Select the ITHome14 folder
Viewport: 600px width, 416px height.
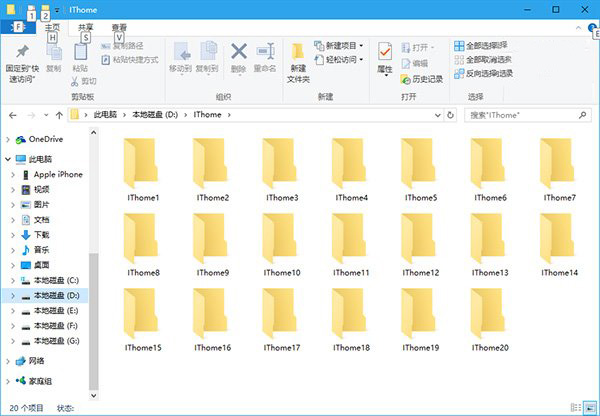(x=559, y=245)
